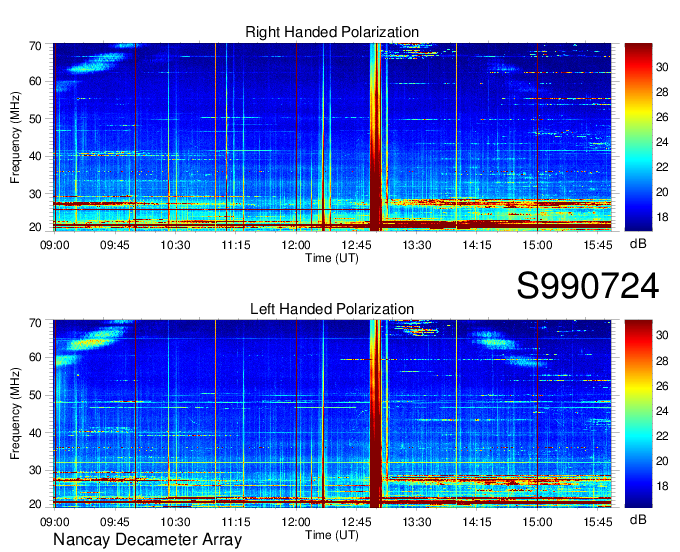Click the 11:15 tick under Left Handed plot
This screenshot has width=680, height=552.
point(235,522)
